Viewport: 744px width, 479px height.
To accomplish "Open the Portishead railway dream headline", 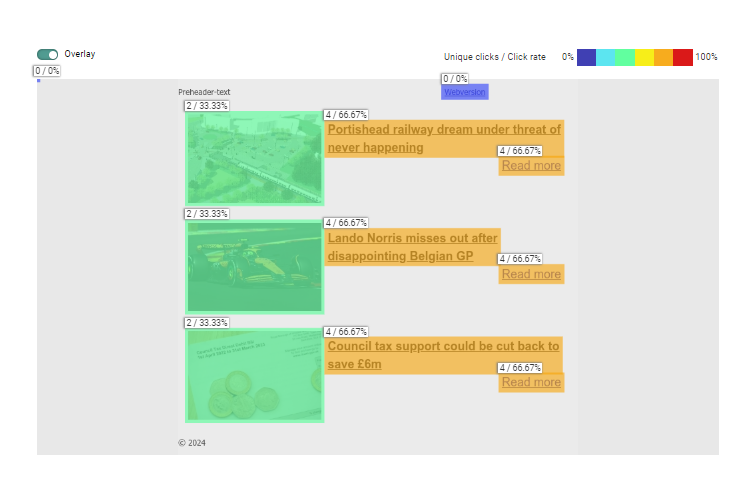I will (444, 138).
